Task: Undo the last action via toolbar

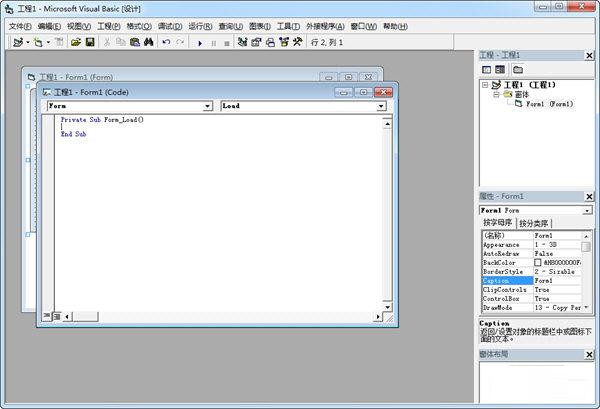Action: point(166,42)
